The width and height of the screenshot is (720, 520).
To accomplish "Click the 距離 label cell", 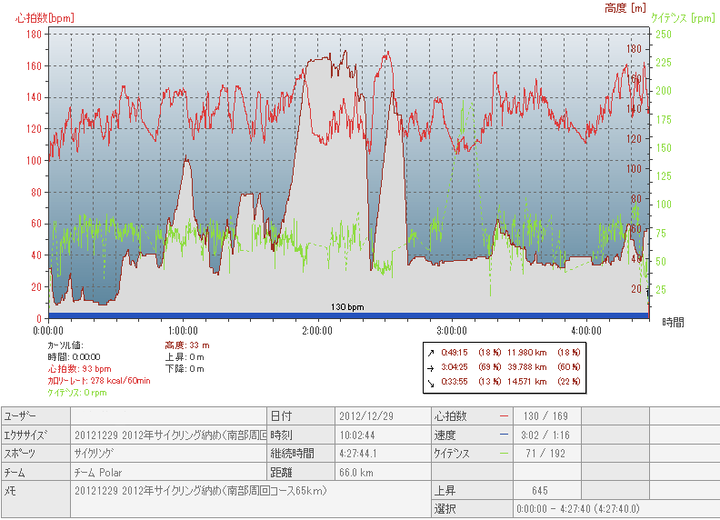I will 301,472.
